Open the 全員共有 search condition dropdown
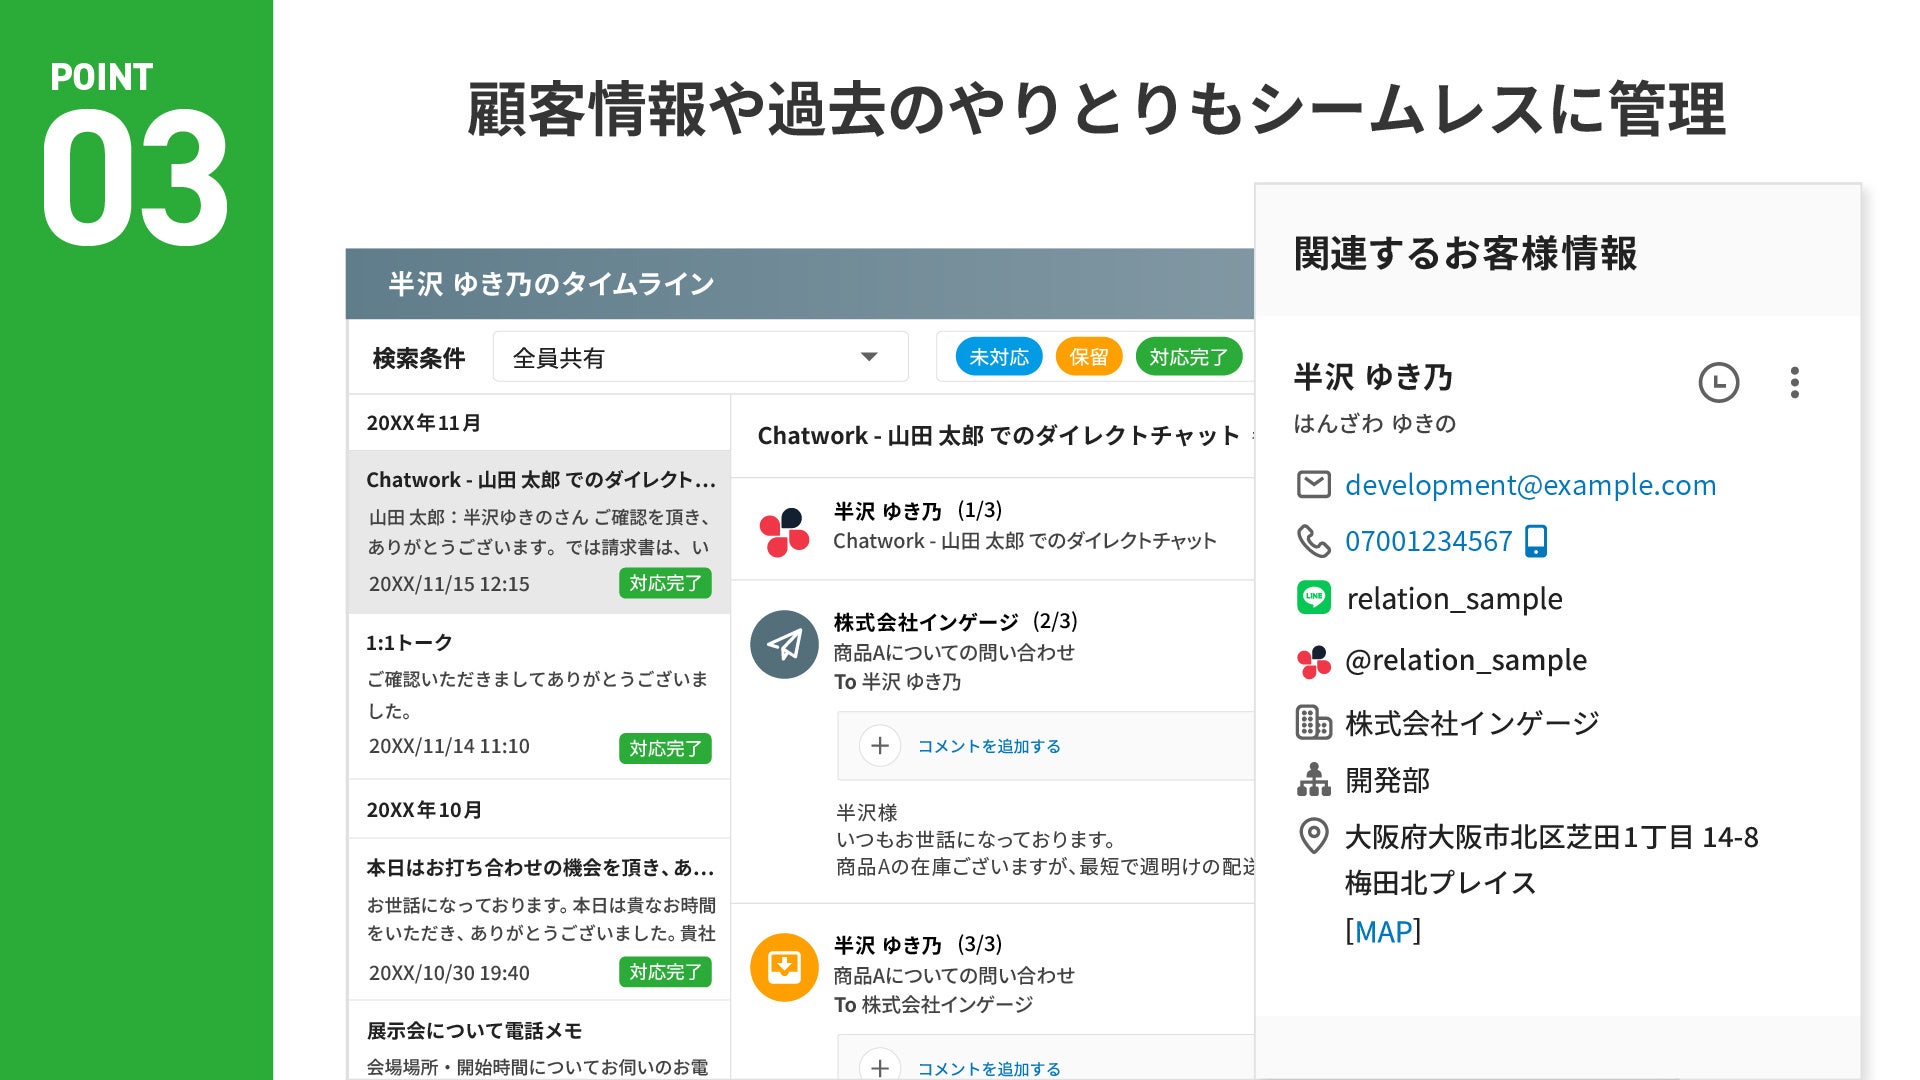Screen dimensions: 1920x1080 pyautogui.click(x=700, y=357)
